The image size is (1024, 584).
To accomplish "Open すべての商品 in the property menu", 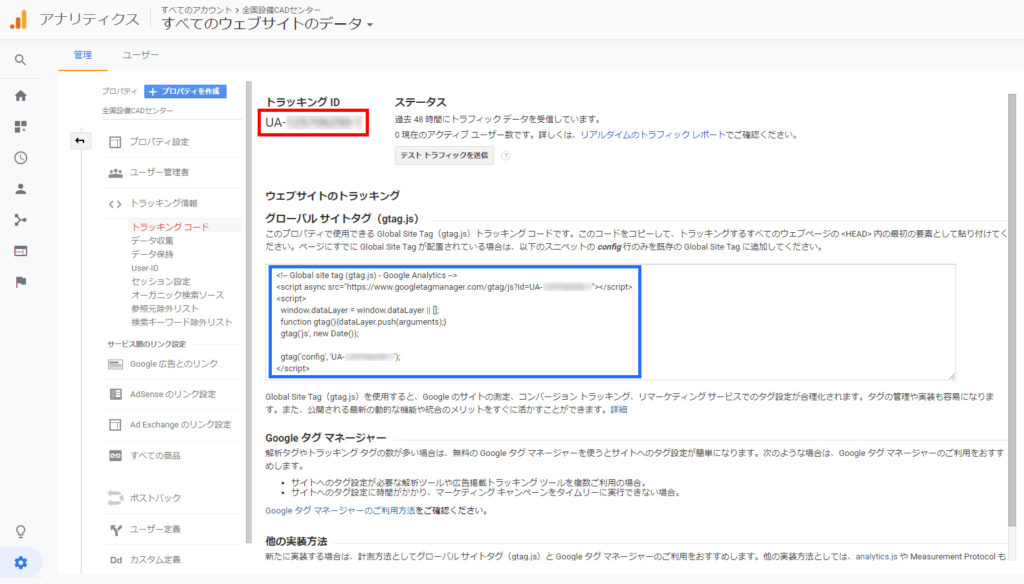I will [x=155, y=455].
